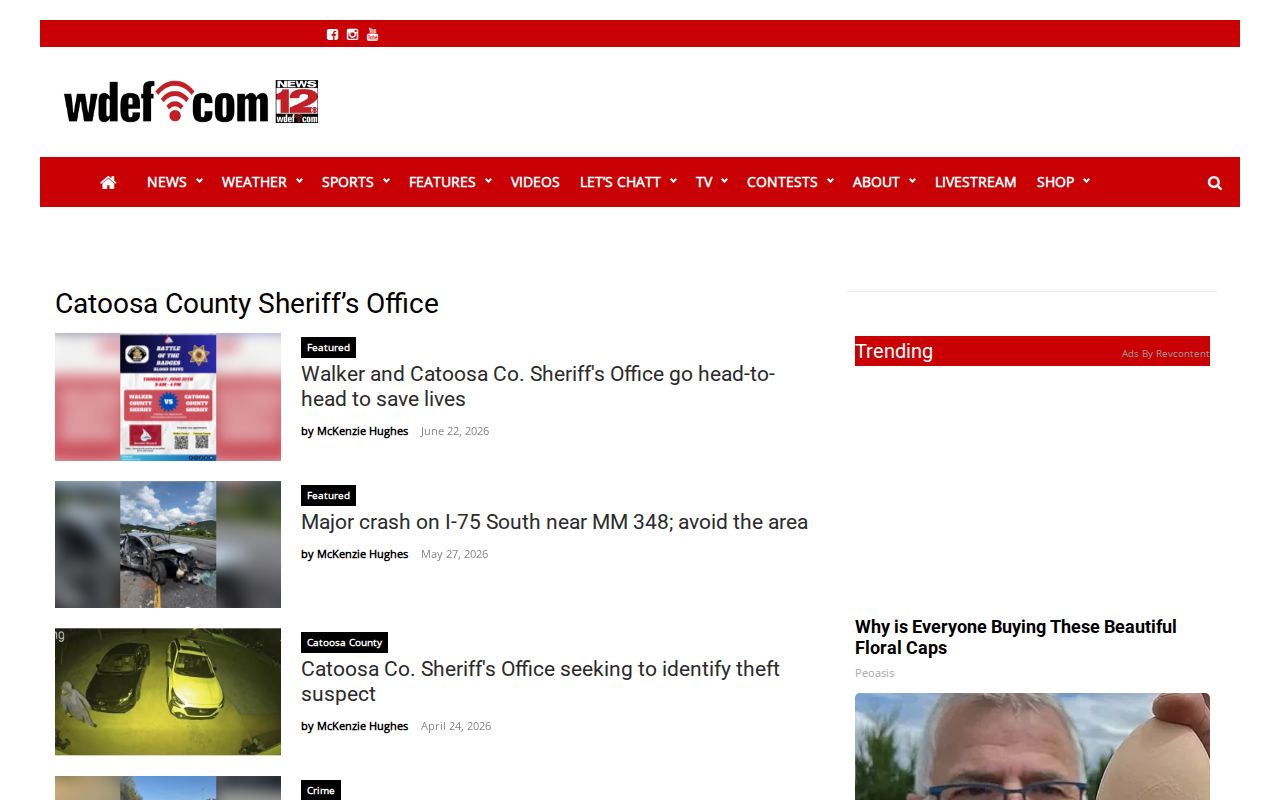Click the Trending header bar
This screenshot has width=1280, height=800.
coord(1032,351)
